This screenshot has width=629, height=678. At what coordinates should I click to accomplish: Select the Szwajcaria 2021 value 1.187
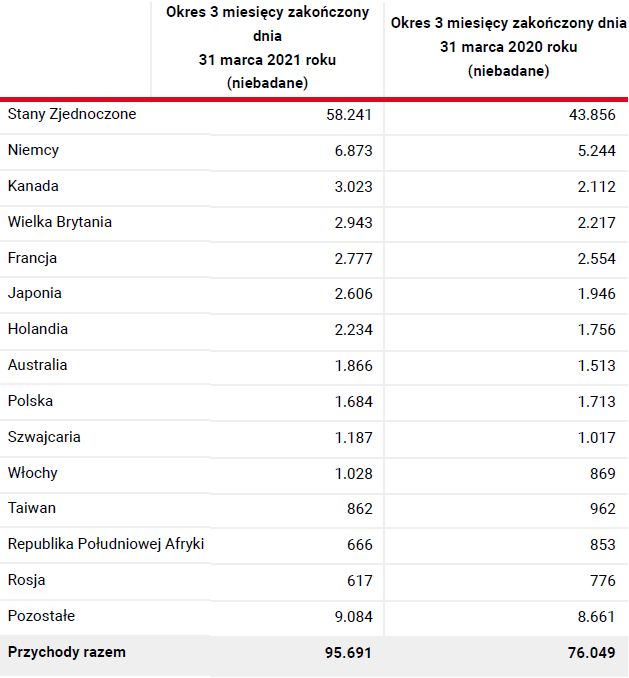tap(349, 437)
